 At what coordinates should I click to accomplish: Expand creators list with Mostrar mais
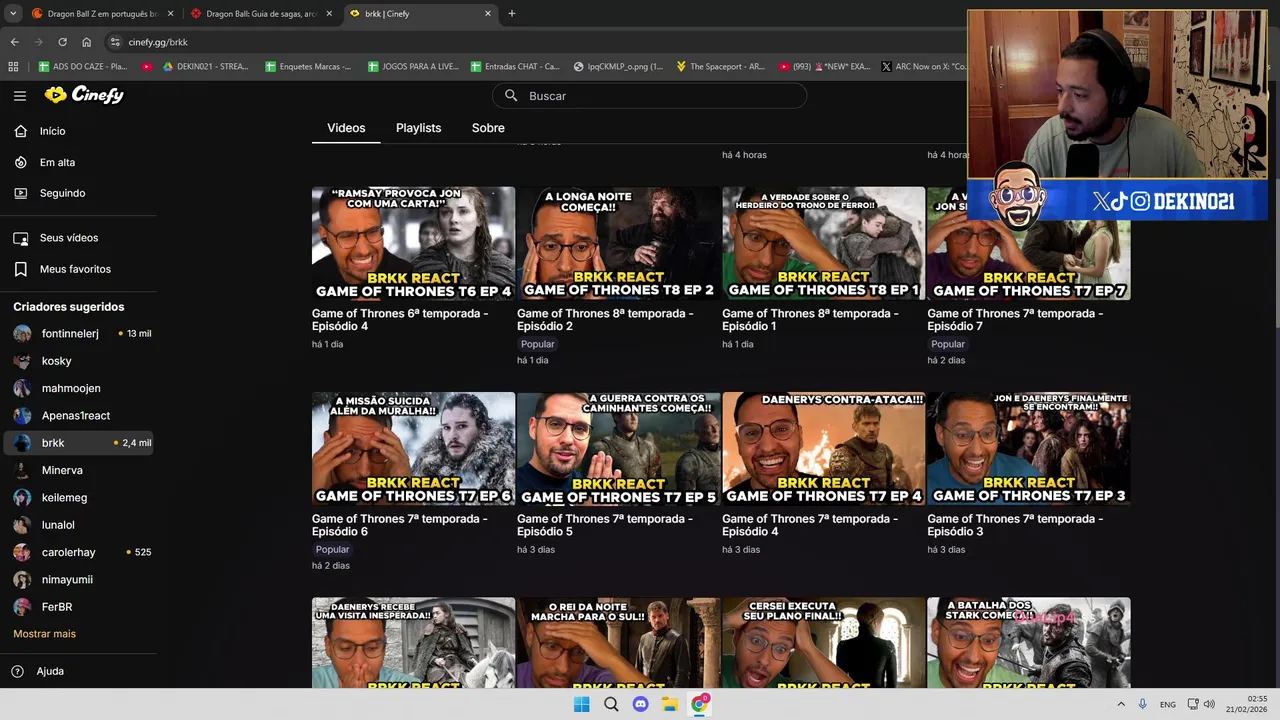pyautogui.click(x=44, y=634)
